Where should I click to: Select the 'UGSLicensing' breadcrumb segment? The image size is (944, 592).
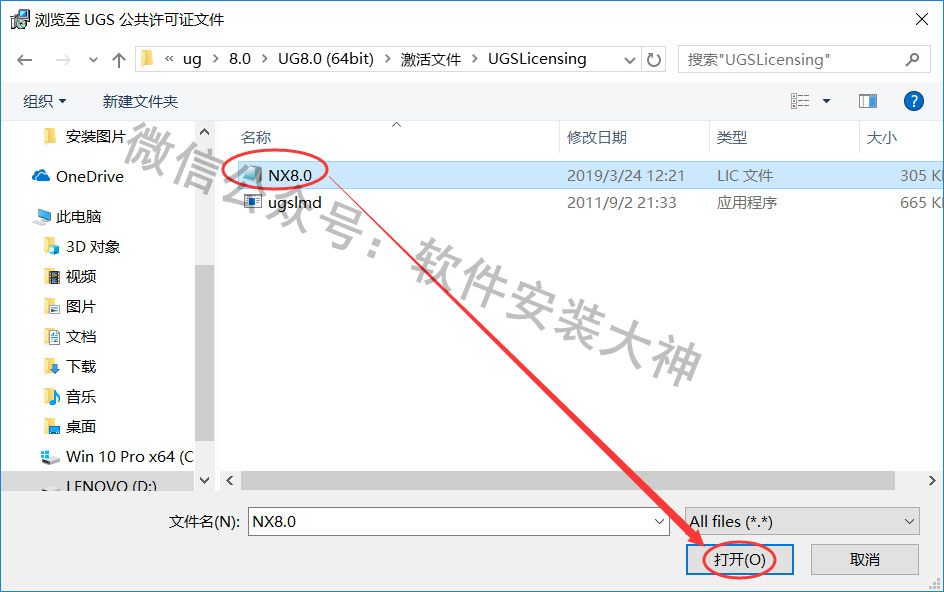click(537, 59)
